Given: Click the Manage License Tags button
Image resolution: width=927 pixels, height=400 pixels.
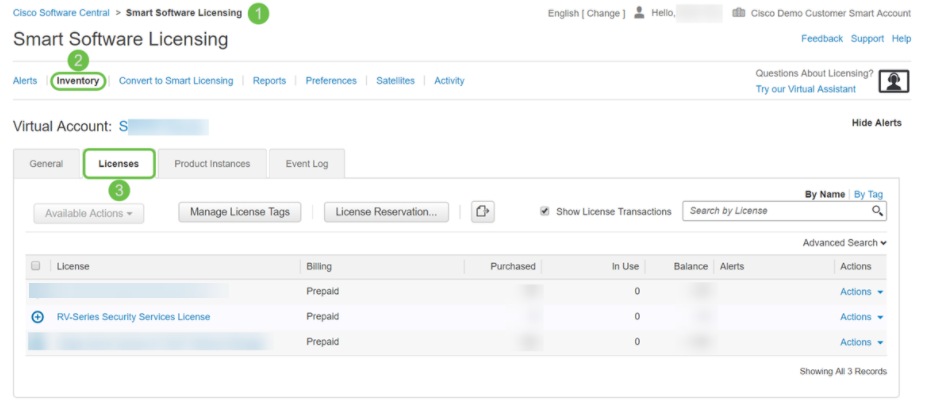Looking at the screenshot, I should point(240,212).
